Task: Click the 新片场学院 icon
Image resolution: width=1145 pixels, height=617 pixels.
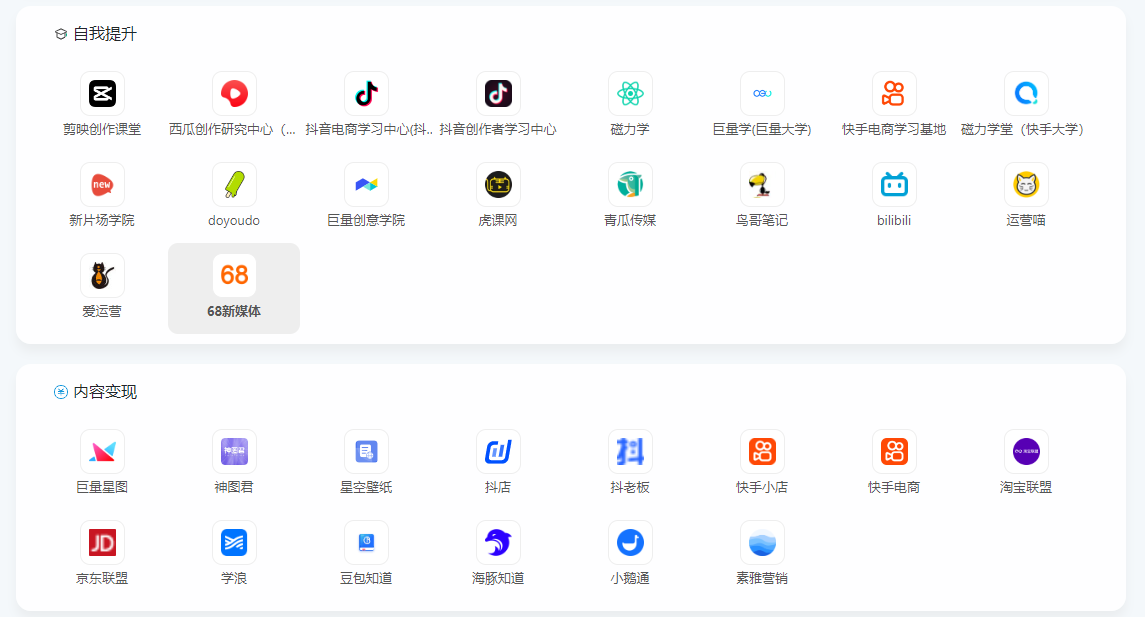Action: click(x=102, y=185)
